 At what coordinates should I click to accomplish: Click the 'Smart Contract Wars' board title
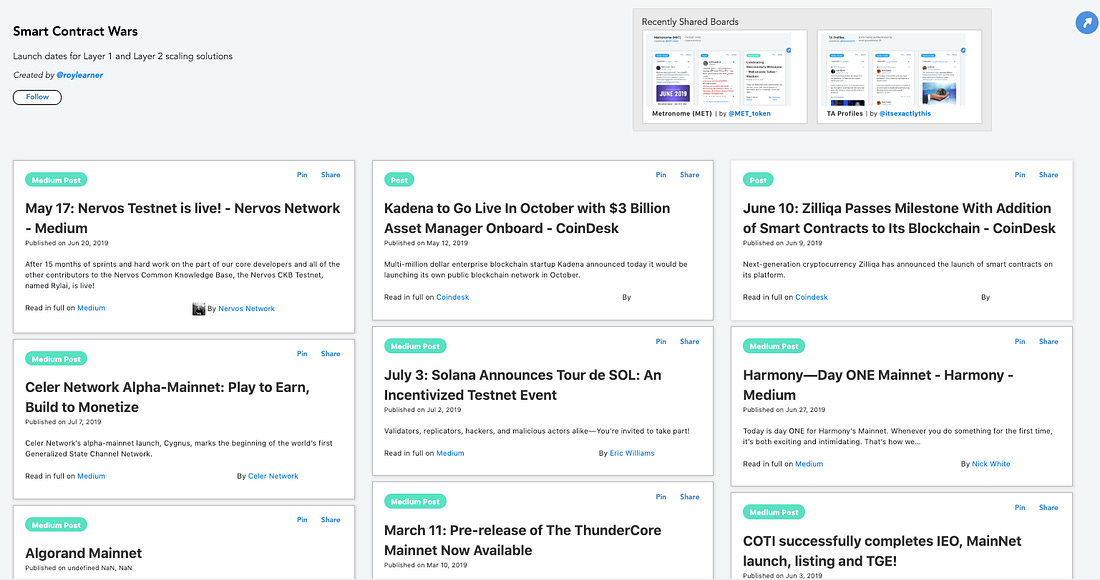[75, 32]
